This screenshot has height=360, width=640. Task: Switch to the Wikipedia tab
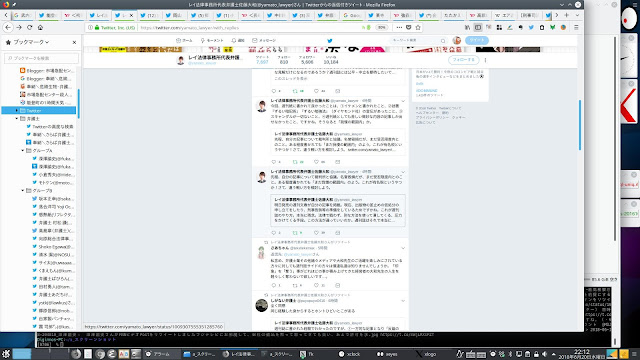(503, 15)
